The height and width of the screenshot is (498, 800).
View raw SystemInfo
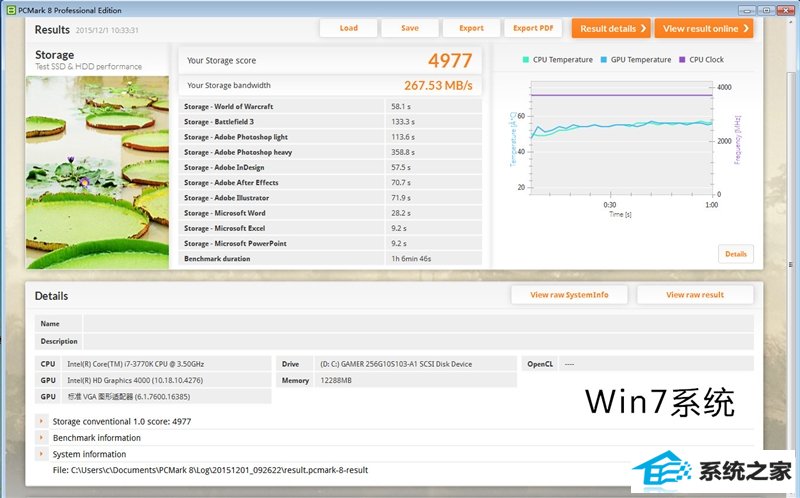click(569, 295)
